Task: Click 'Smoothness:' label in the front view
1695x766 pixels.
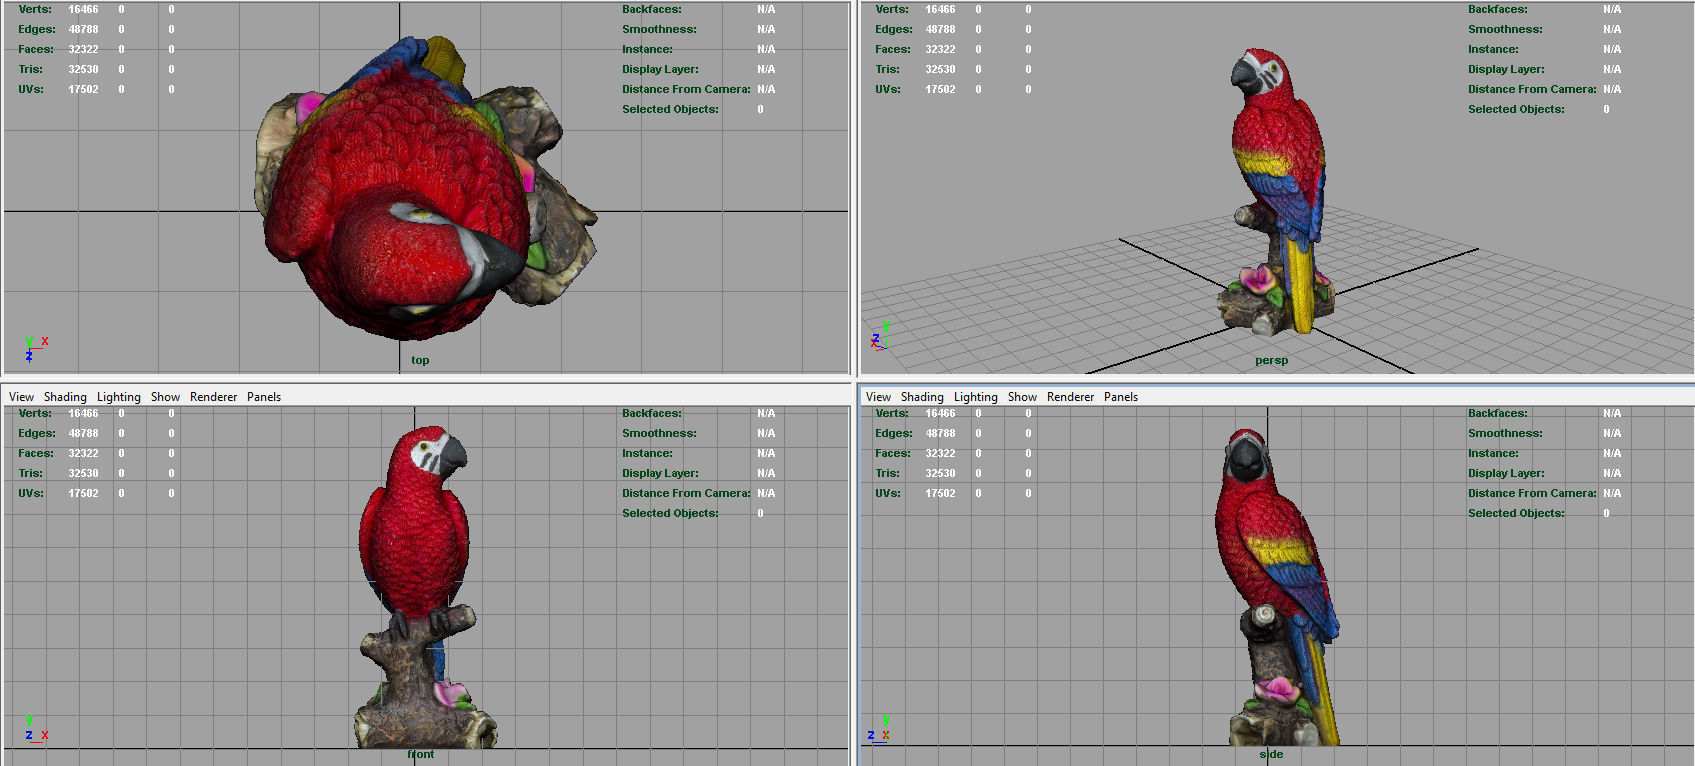Action: (659, 433)
